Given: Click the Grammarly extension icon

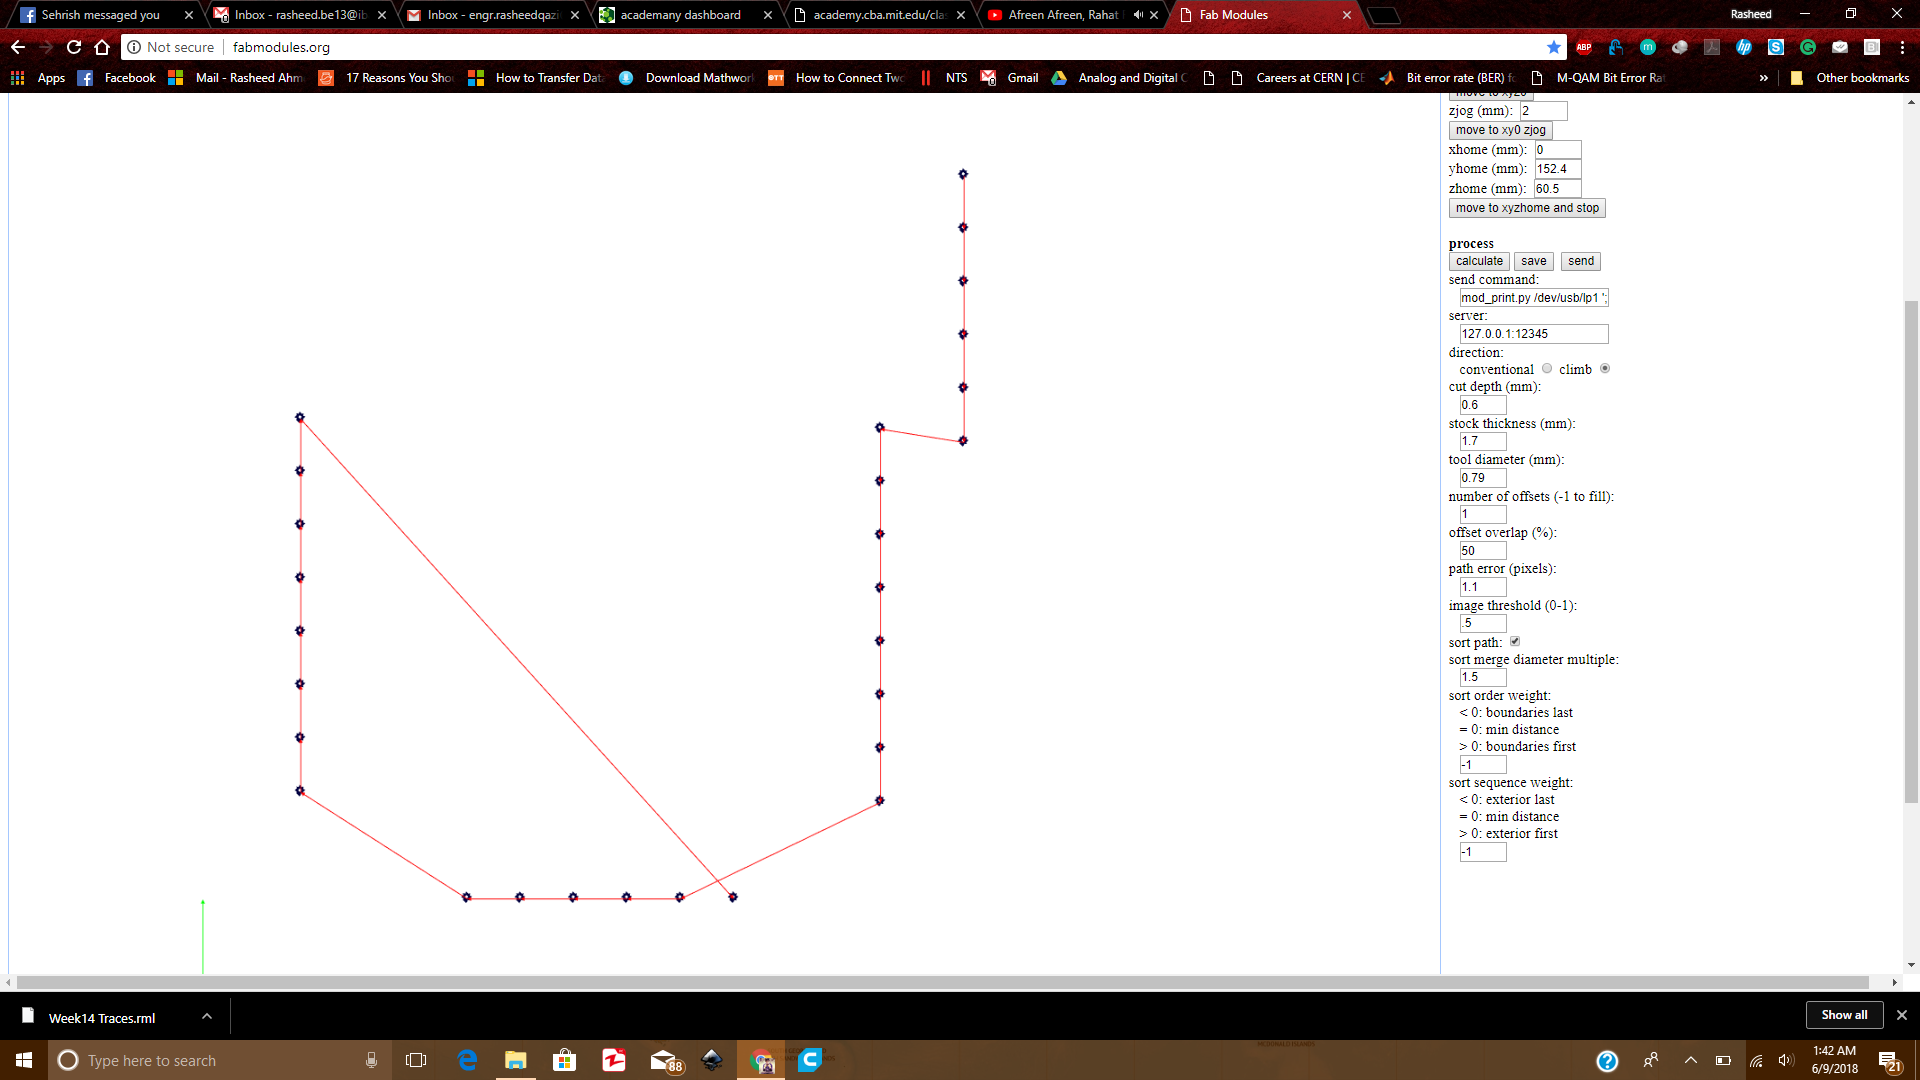Looking at the screenshot, I should coord(1808,47).
